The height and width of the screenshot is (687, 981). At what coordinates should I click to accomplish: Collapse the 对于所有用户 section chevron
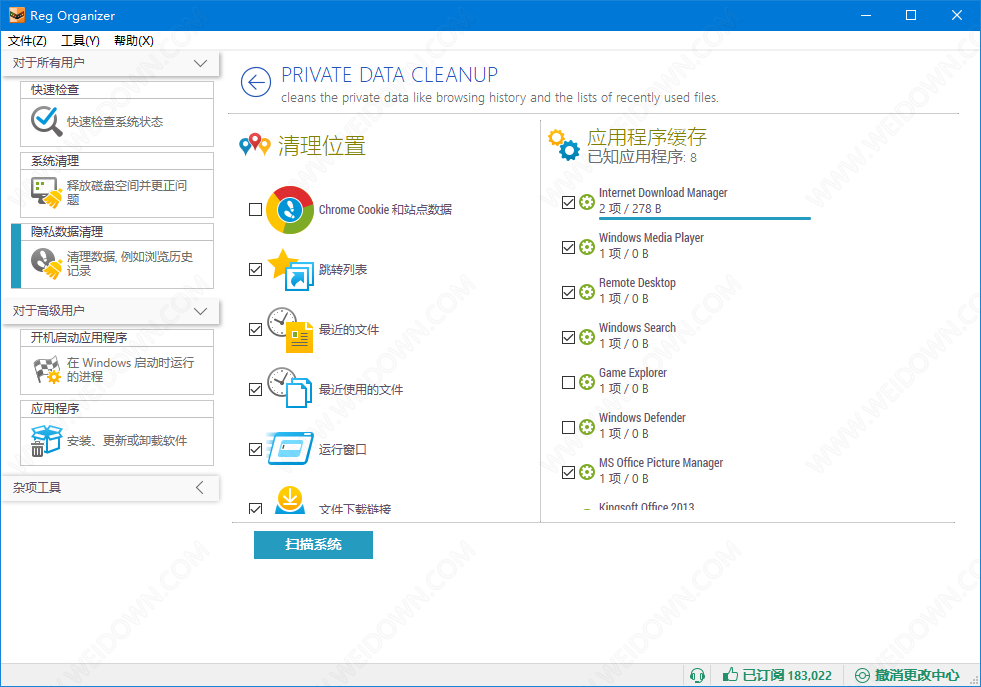tap(200, 63)
